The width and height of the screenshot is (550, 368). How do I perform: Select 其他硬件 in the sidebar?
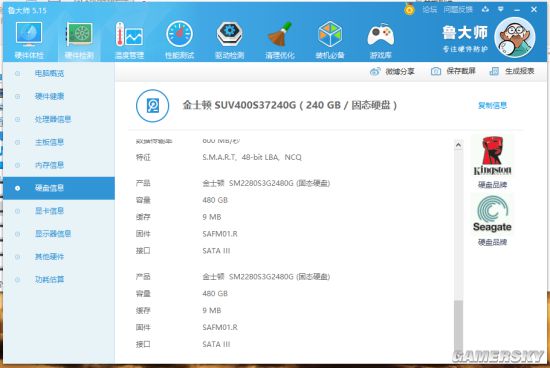click(59, 256)
